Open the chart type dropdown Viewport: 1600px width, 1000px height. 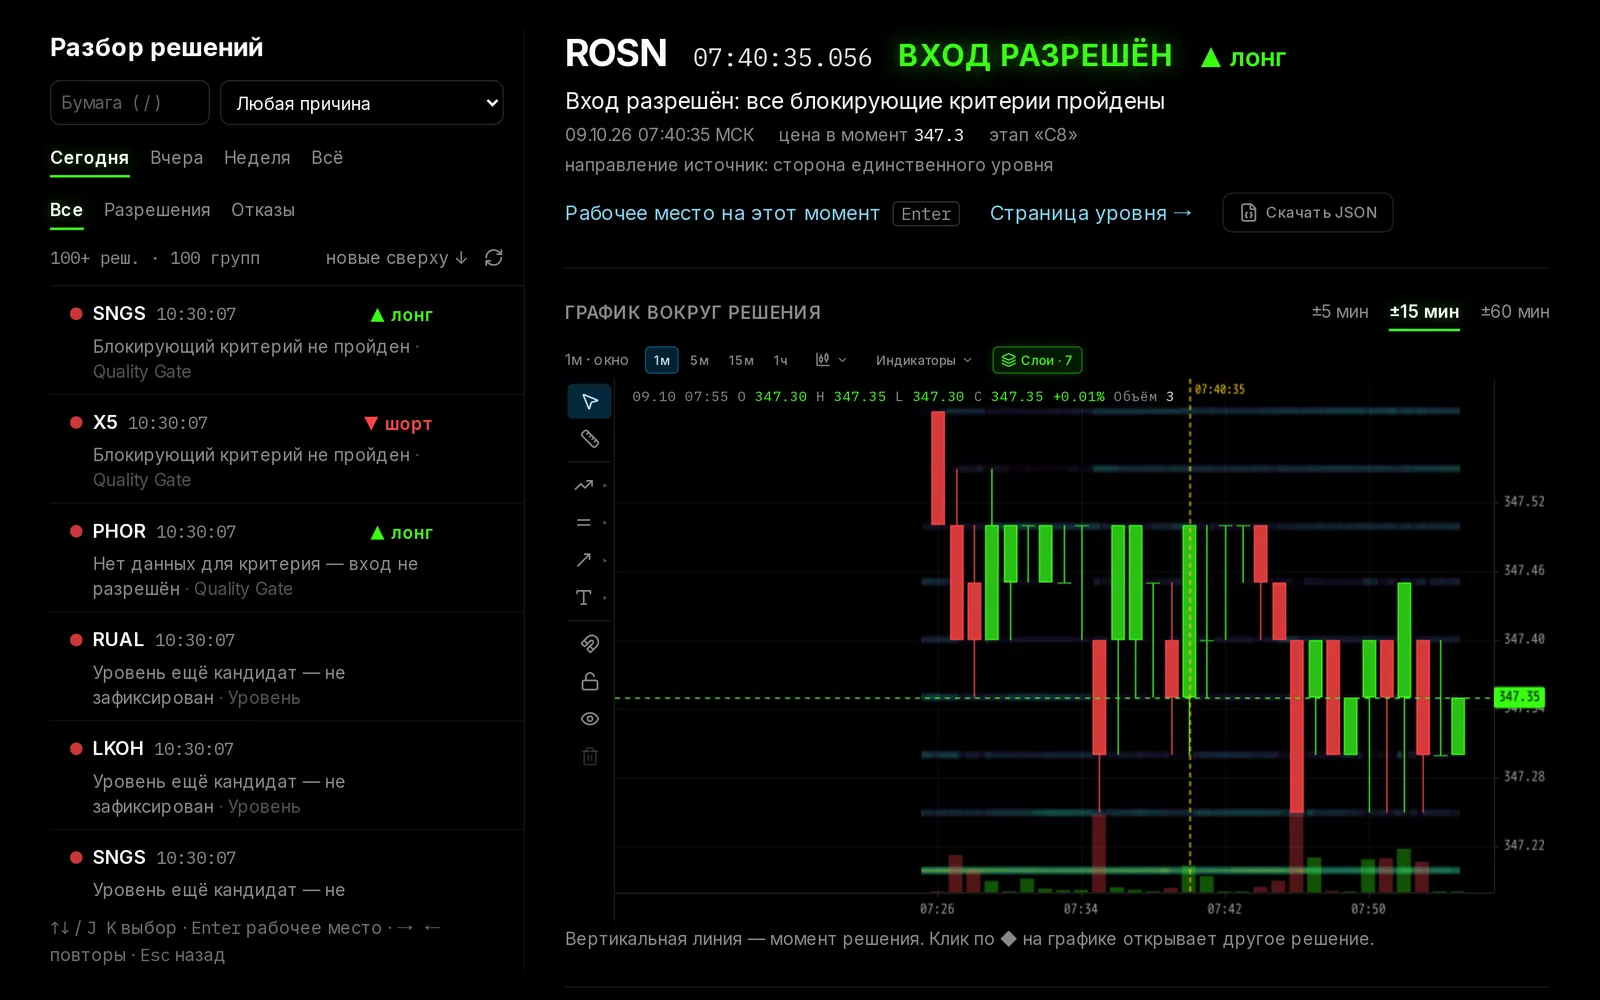coord(831,360)
